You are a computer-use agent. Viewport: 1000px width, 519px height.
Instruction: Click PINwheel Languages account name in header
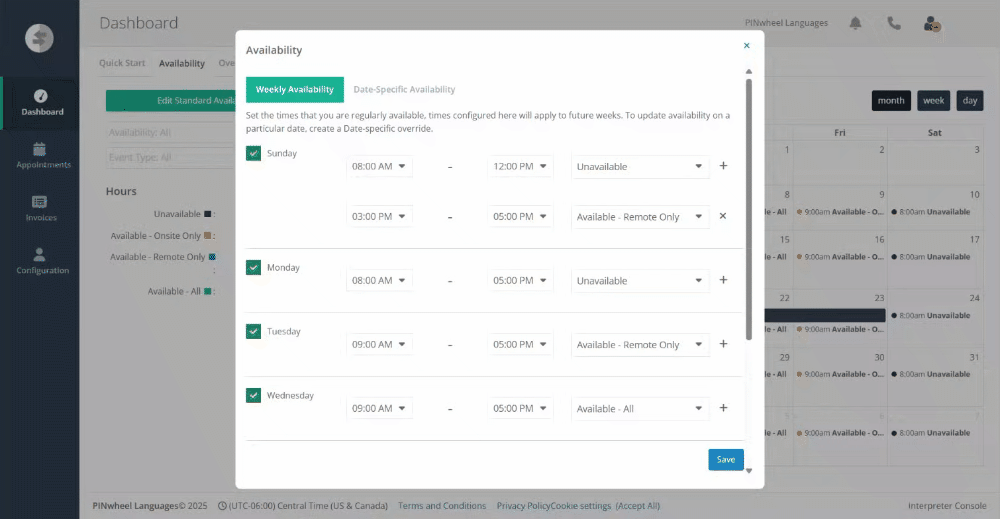tap(786, 23)
